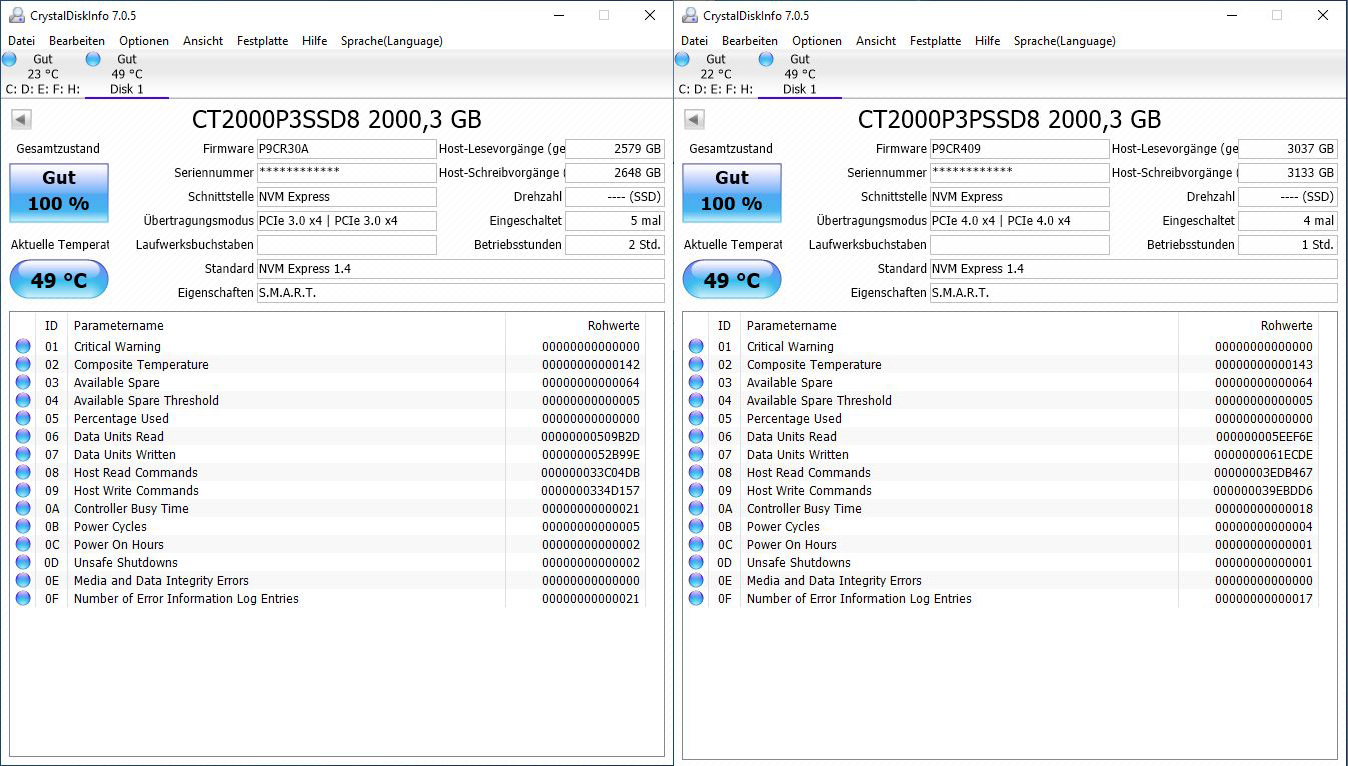Click the 49 °C temperature button in the right window
This screenshot has height=766, width=1348.
coord(731,280)
